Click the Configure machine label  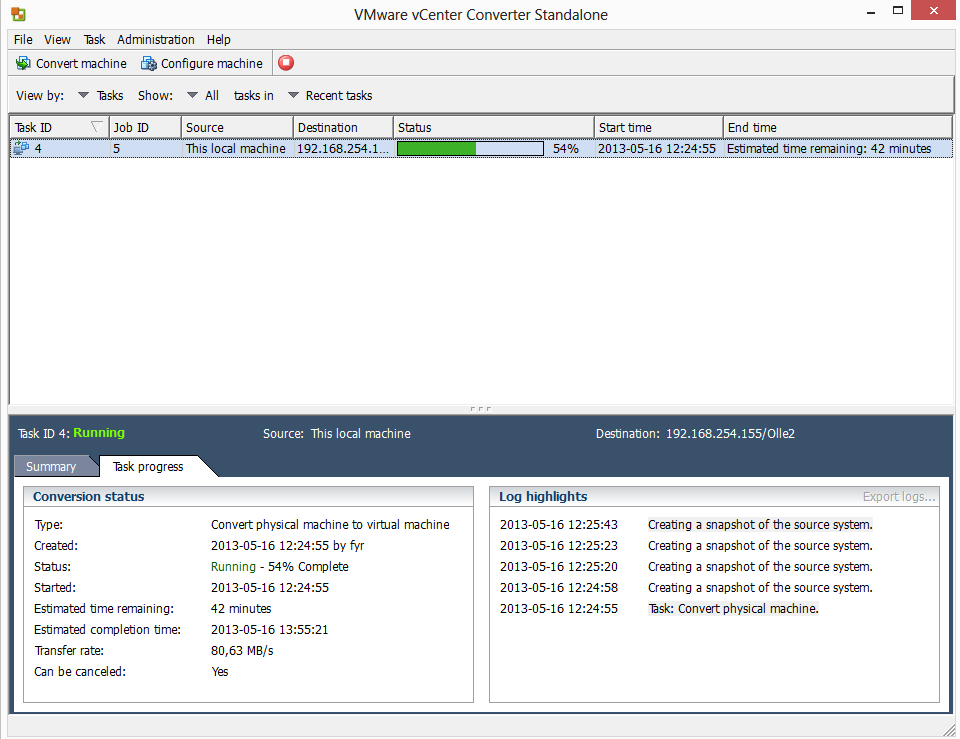212,64
